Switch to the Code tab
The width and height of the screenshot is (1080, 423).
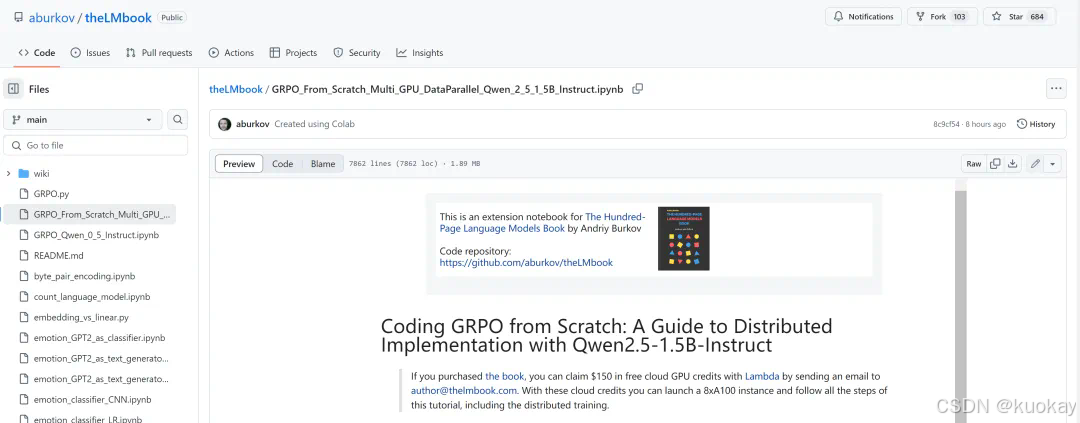click(37, 52)
